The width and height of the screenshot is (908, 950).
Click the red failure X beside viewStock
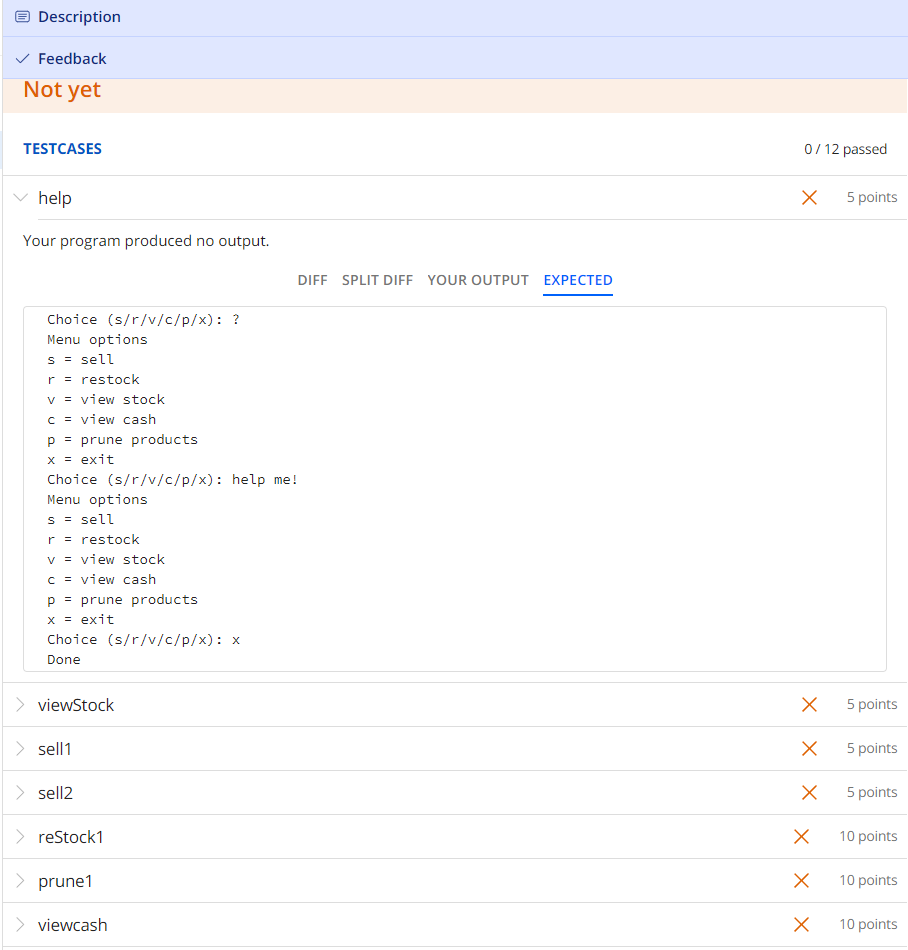(809, 704)
